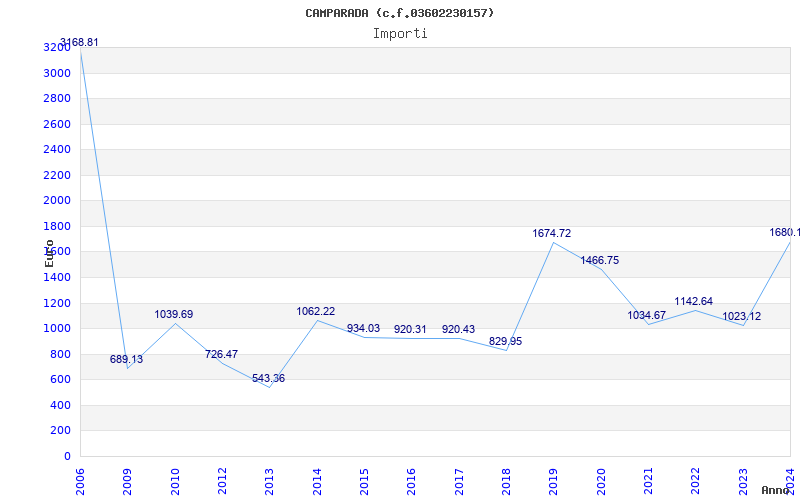
Task: Select the 1142.64 data label
Action: (x=693, y=301)
